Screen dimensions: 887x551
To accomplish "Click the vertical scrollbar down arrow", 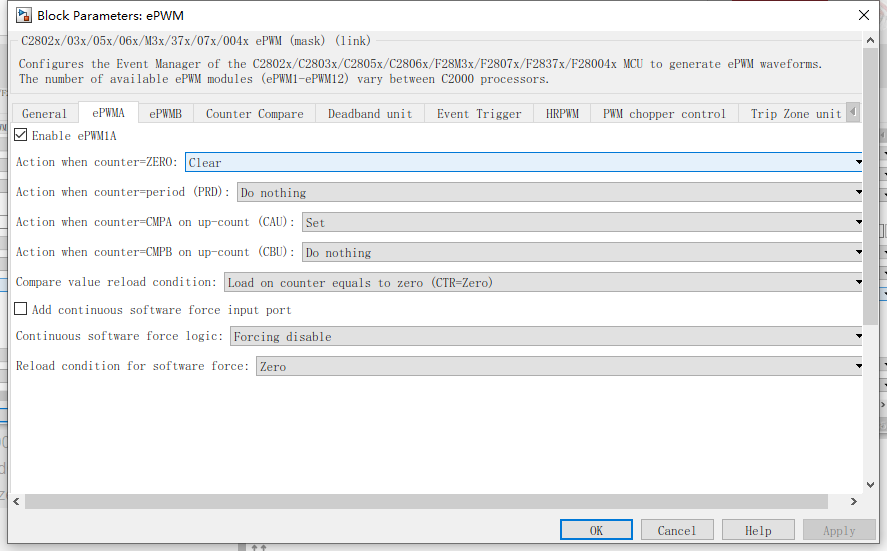I will tap(871, 485).
